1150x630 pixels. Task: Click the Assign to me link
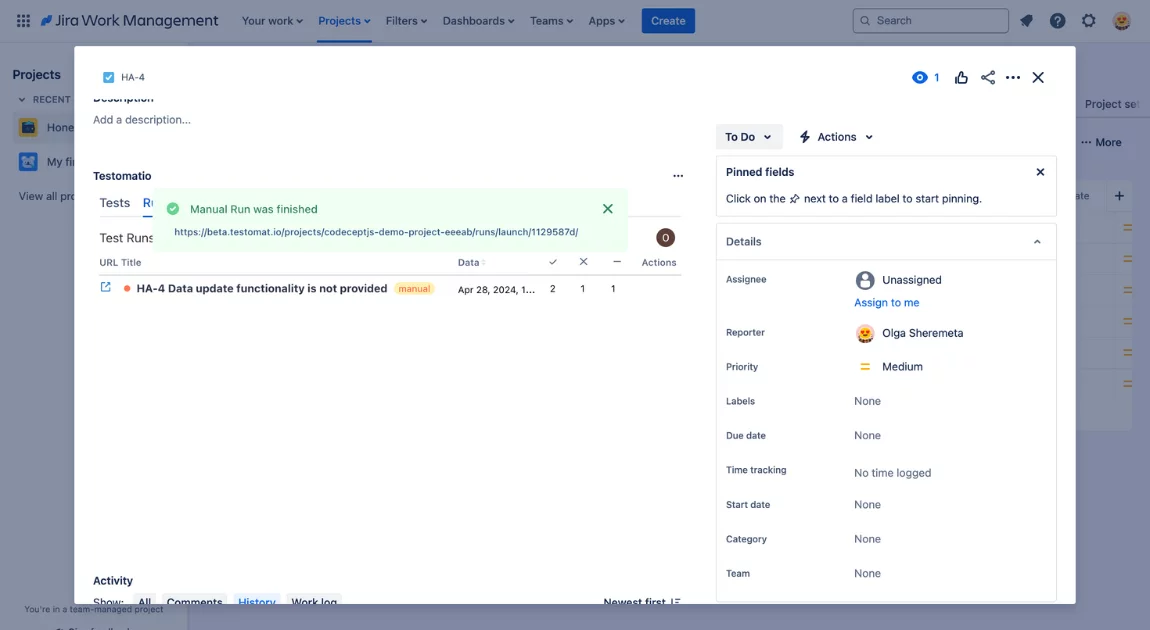(x=886, y=303)
